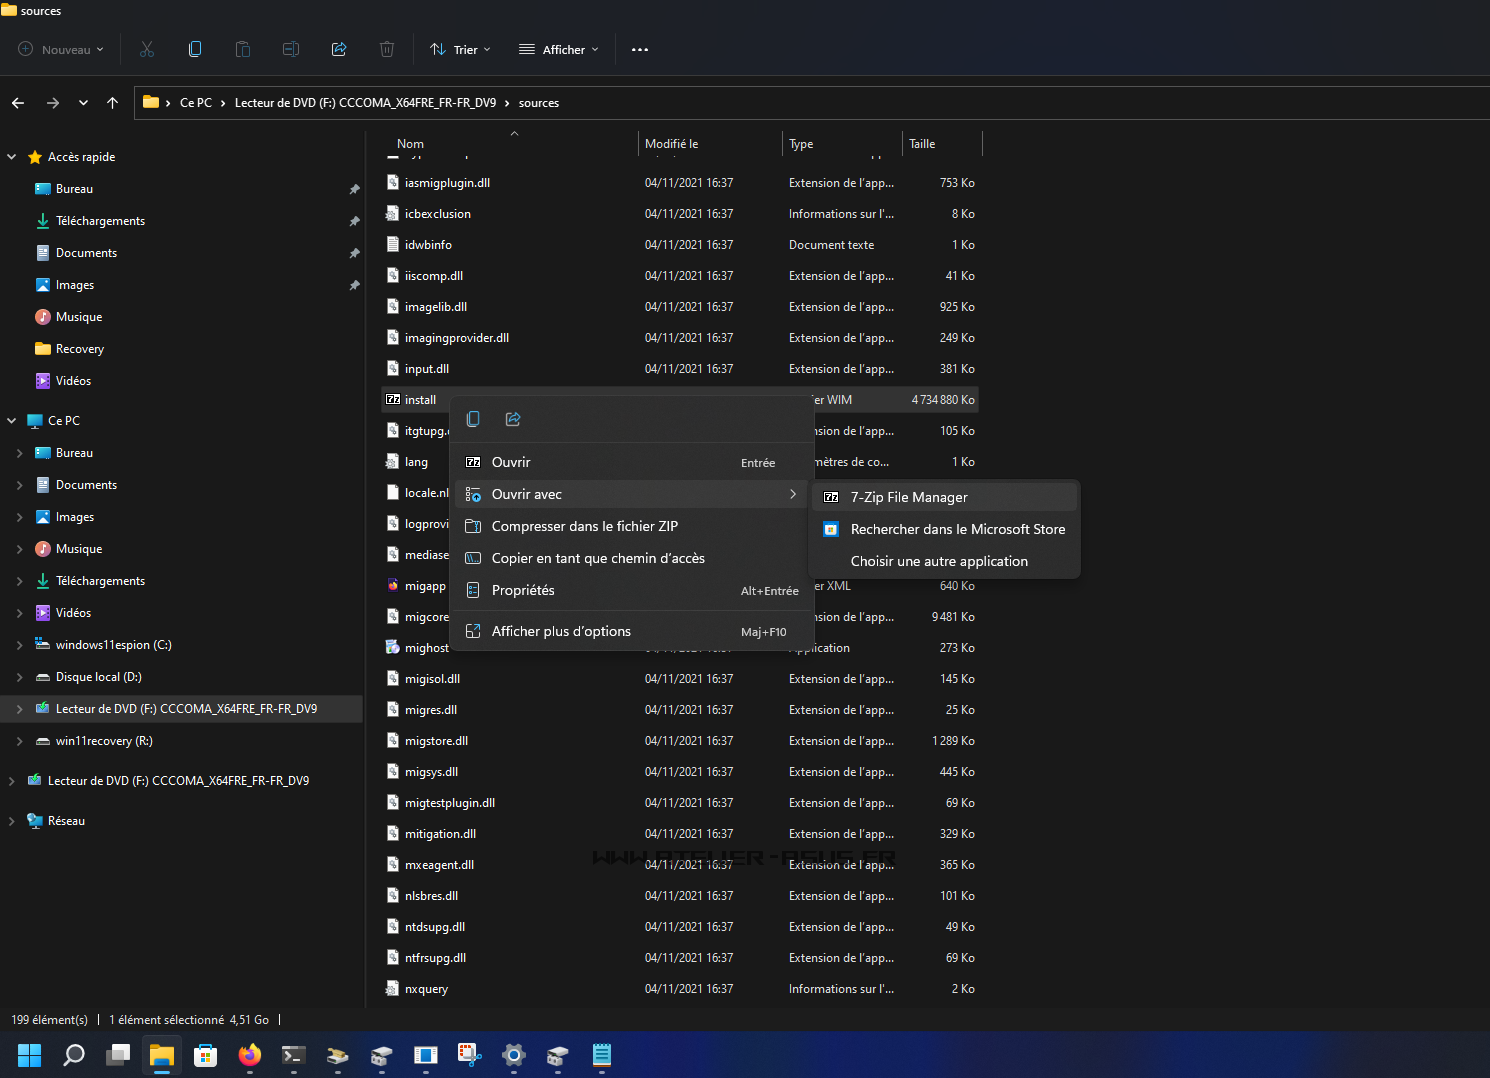Expand the windows11espion (C:) drive
This screenshot has width=1490, height=1078.
click(20, 645)
